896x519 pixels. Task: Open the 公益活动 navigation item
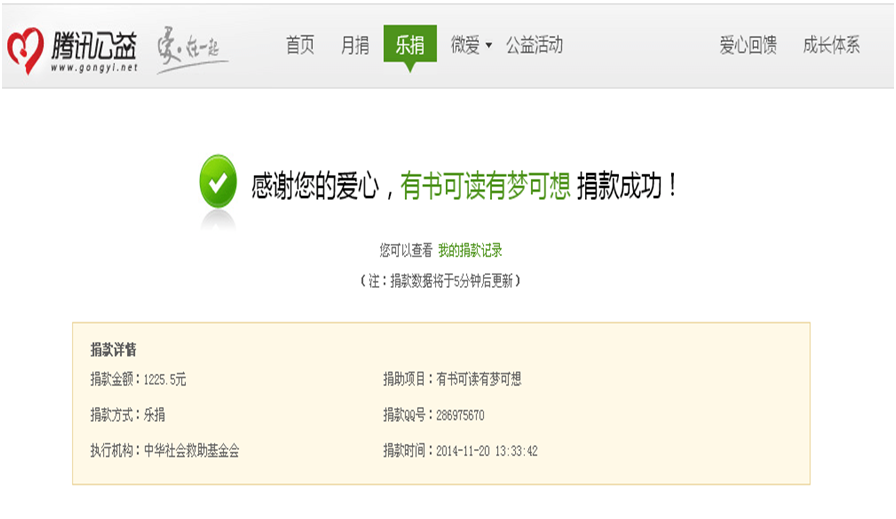coord(534,46)
